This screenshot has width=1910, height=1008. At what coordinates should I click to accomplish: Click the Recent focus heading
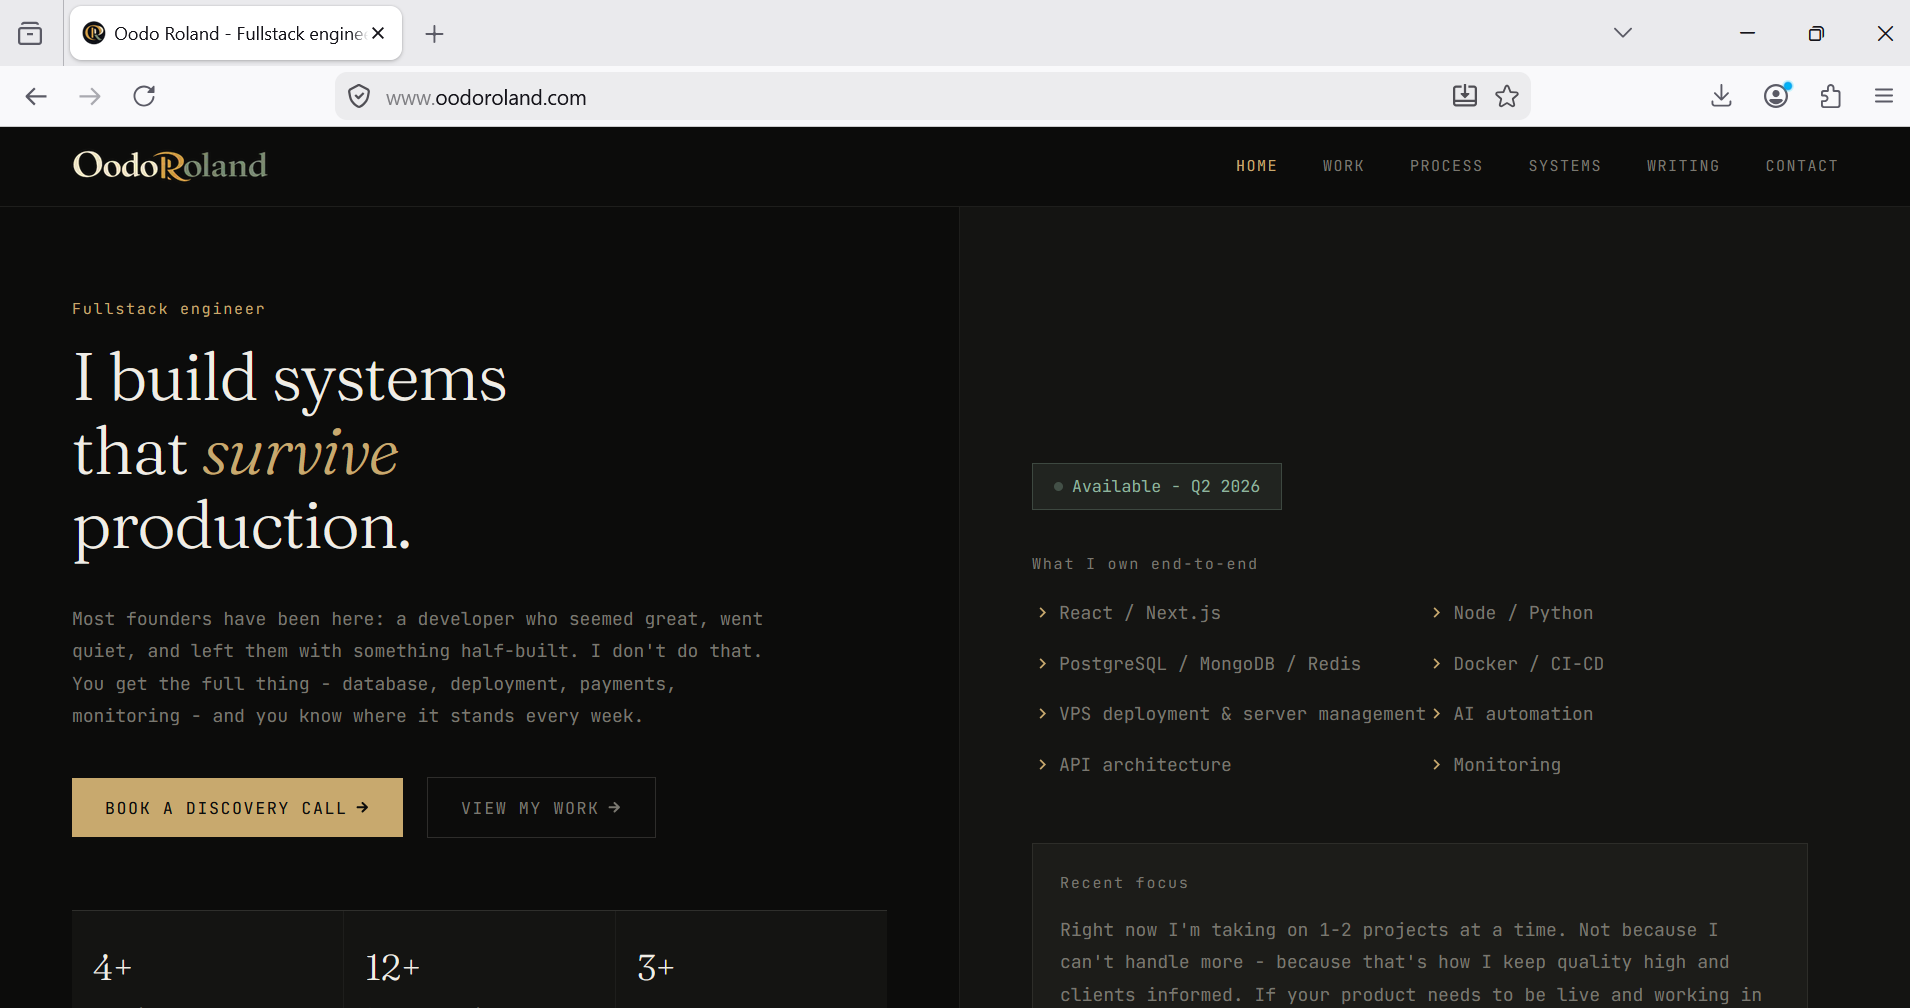(x=1124, y=883)
